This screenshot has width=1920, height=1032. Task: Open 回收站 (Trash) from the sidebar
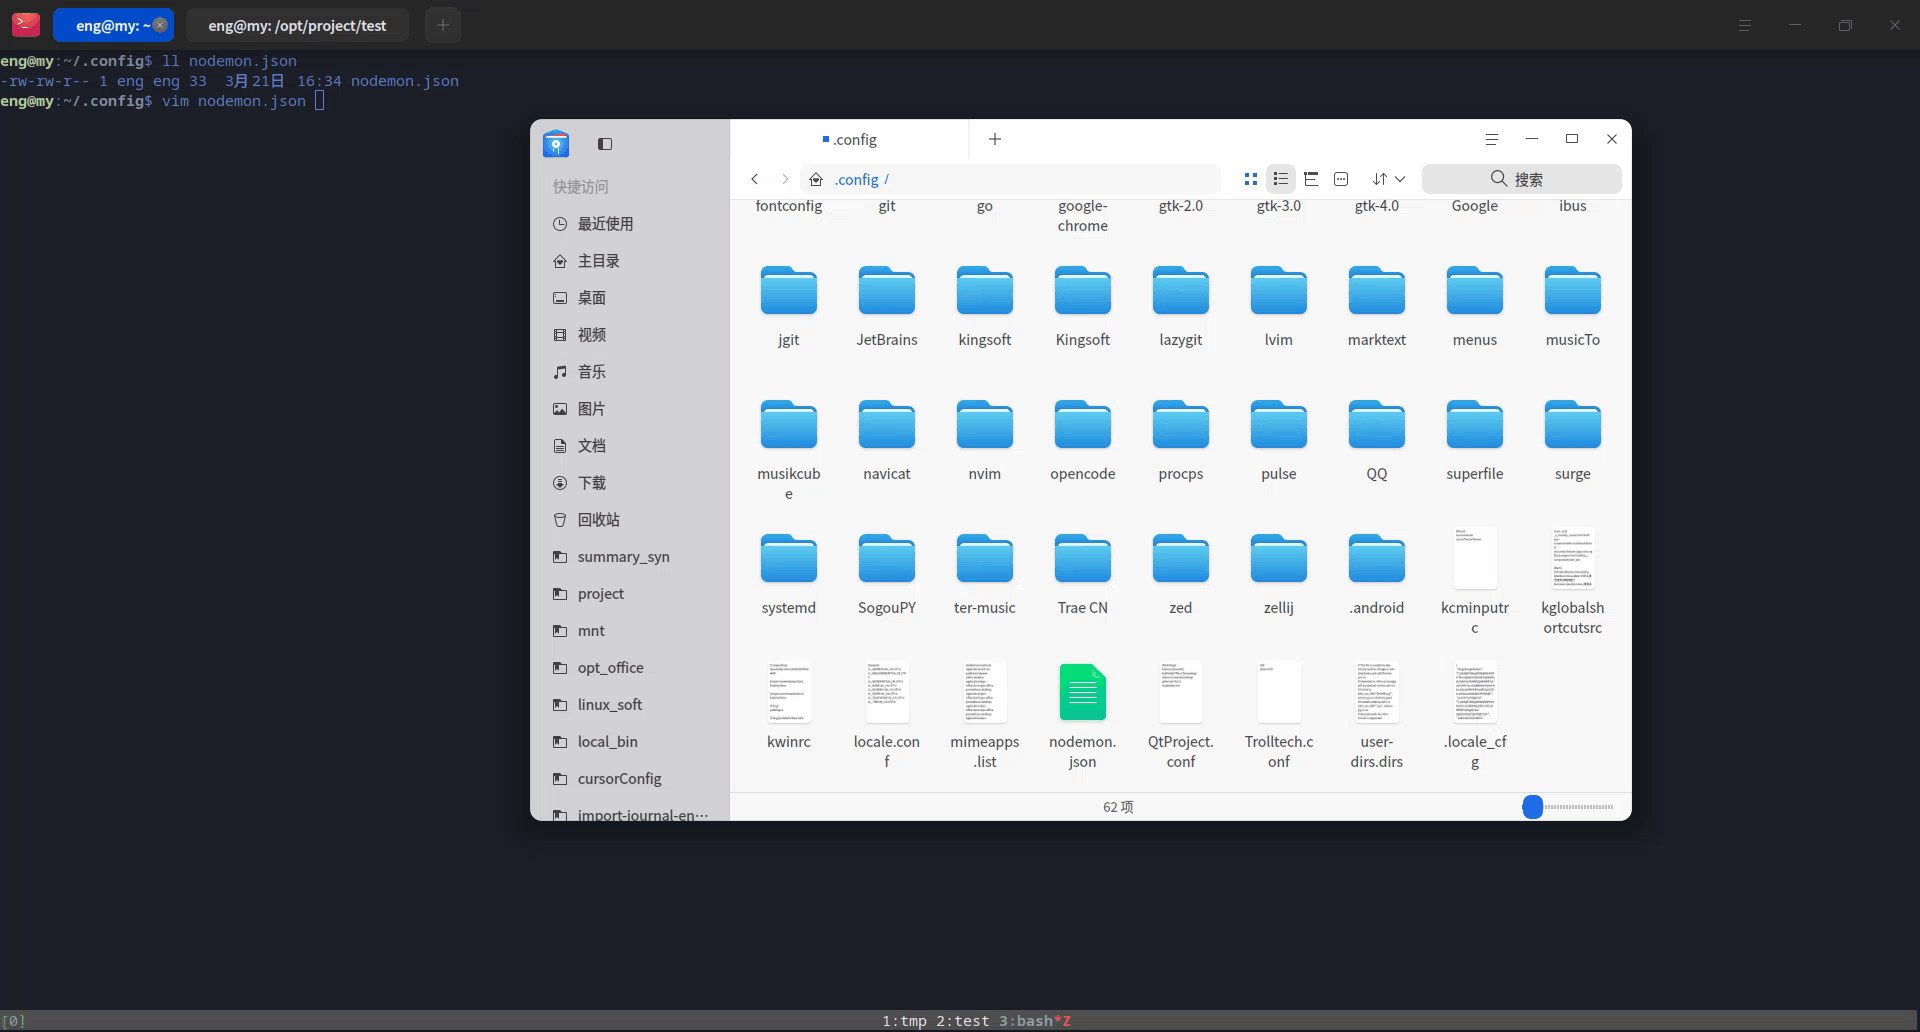(x=598, y=519)
